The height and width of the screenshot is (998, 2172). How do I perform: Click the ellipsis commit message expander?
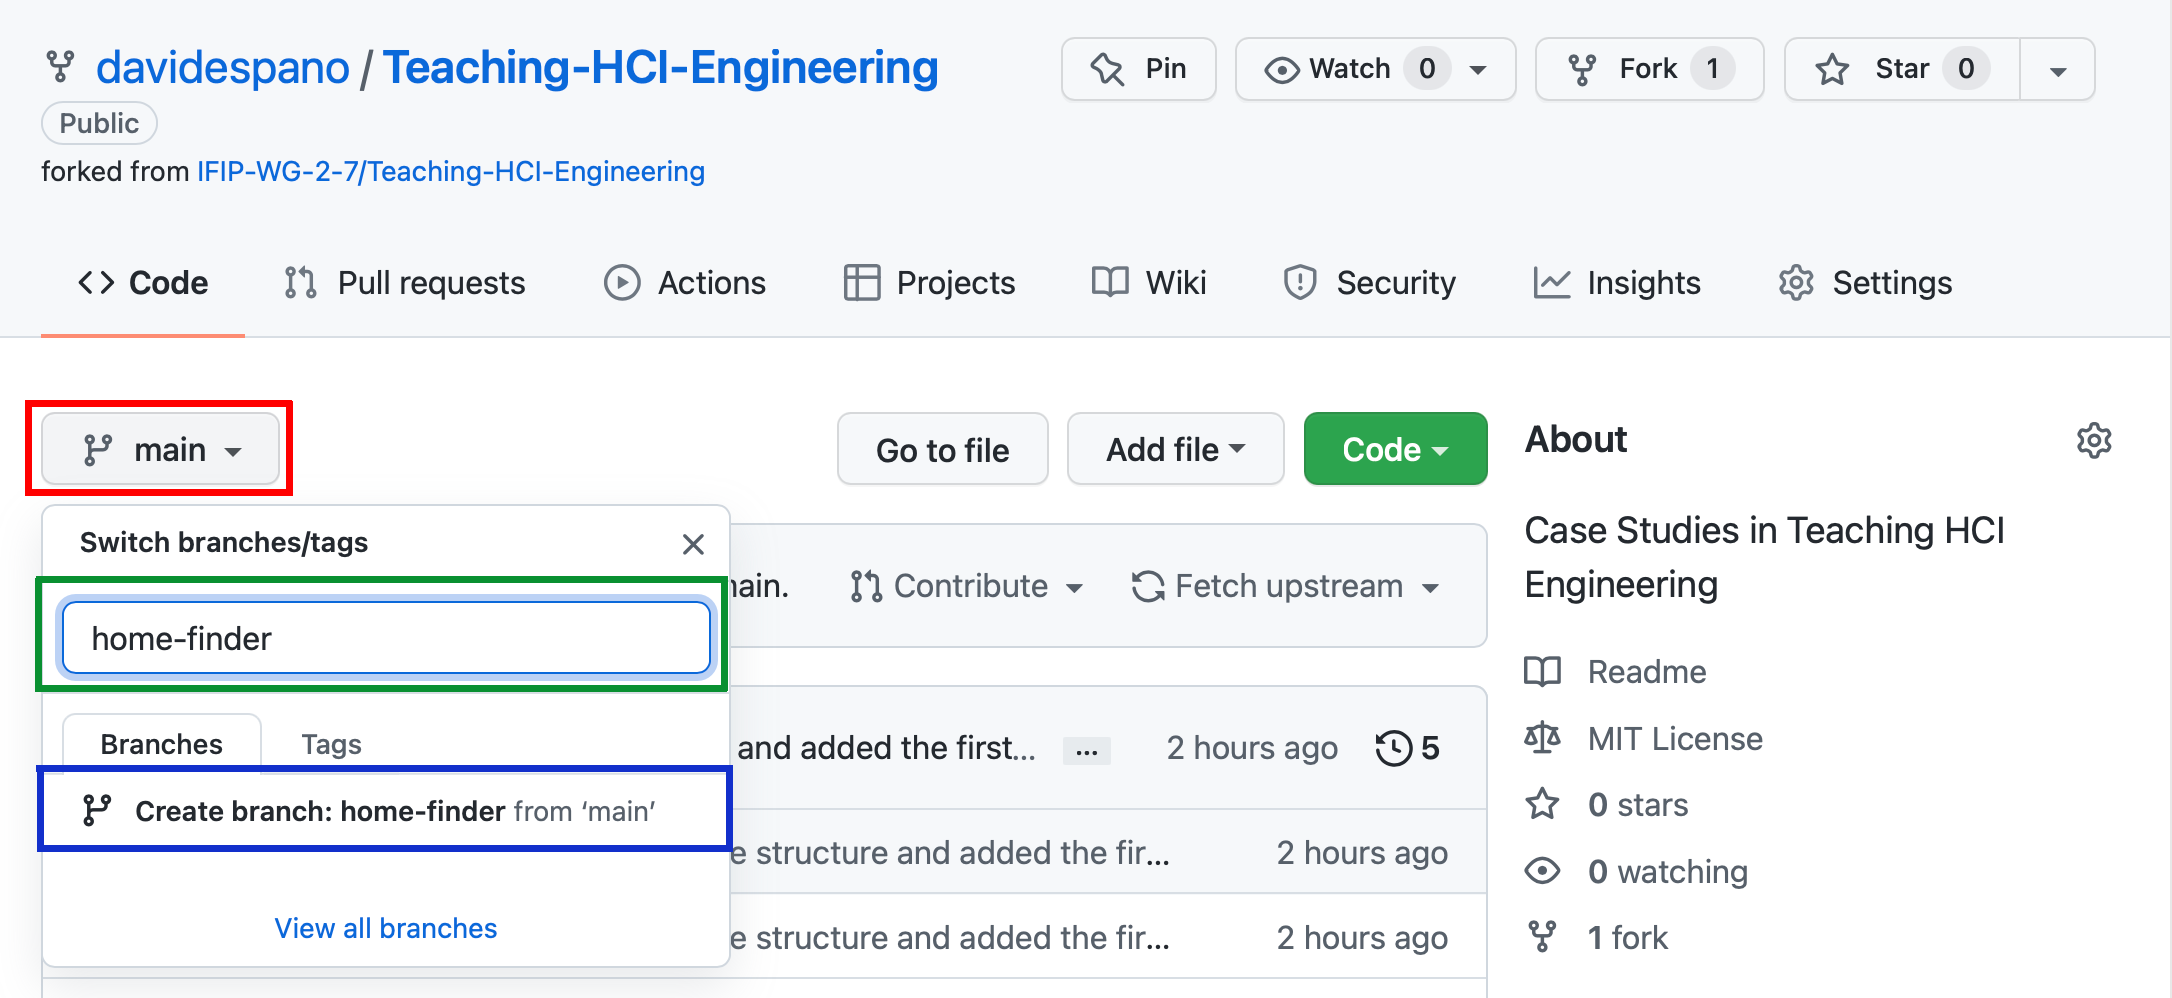coord(1086,750)
